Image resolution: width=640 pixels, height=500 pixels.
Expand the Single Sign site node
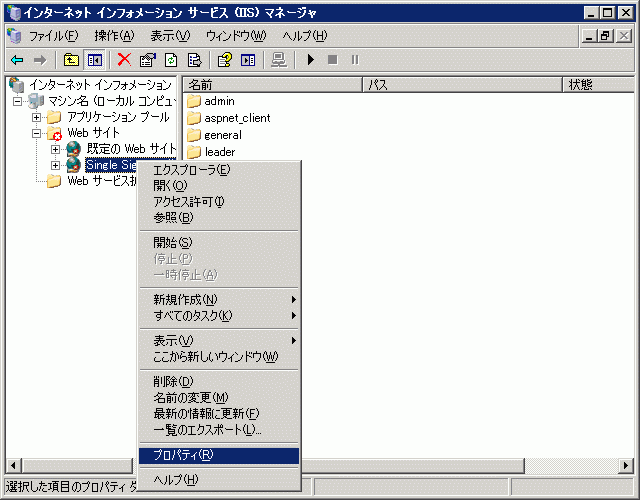(56, 165)
